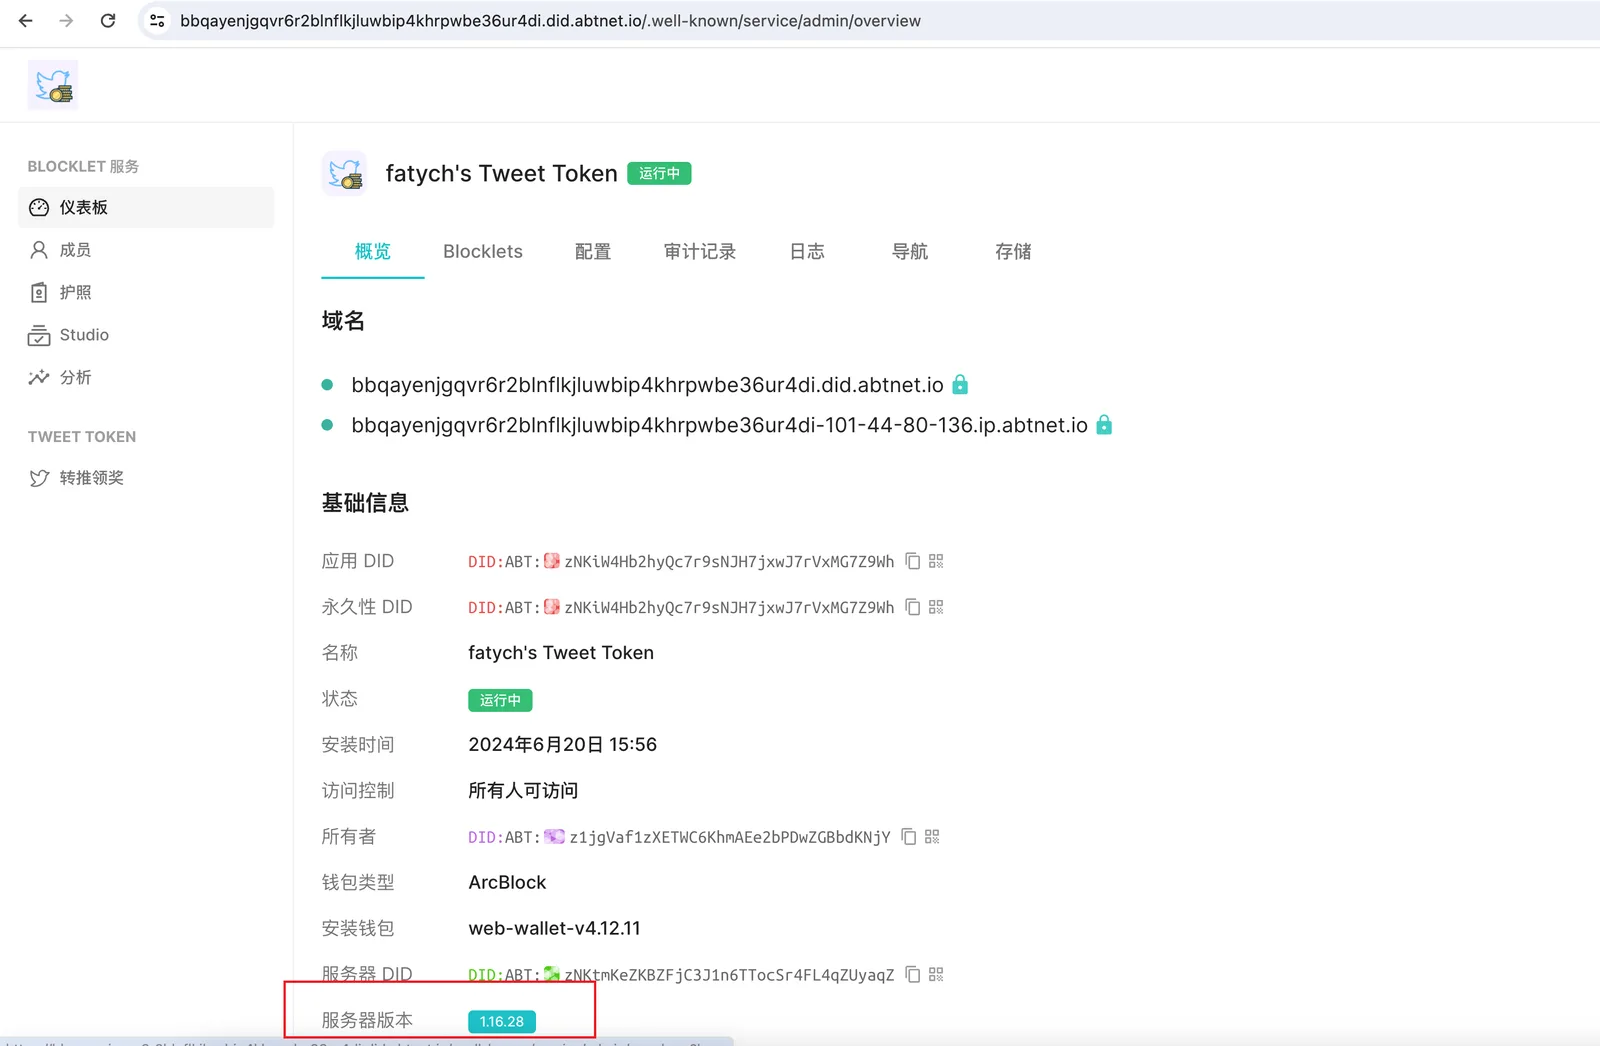Click the app avatar beside fatych's Tweet Token
The image size is (1600, 1046).
tap(345, 173)
